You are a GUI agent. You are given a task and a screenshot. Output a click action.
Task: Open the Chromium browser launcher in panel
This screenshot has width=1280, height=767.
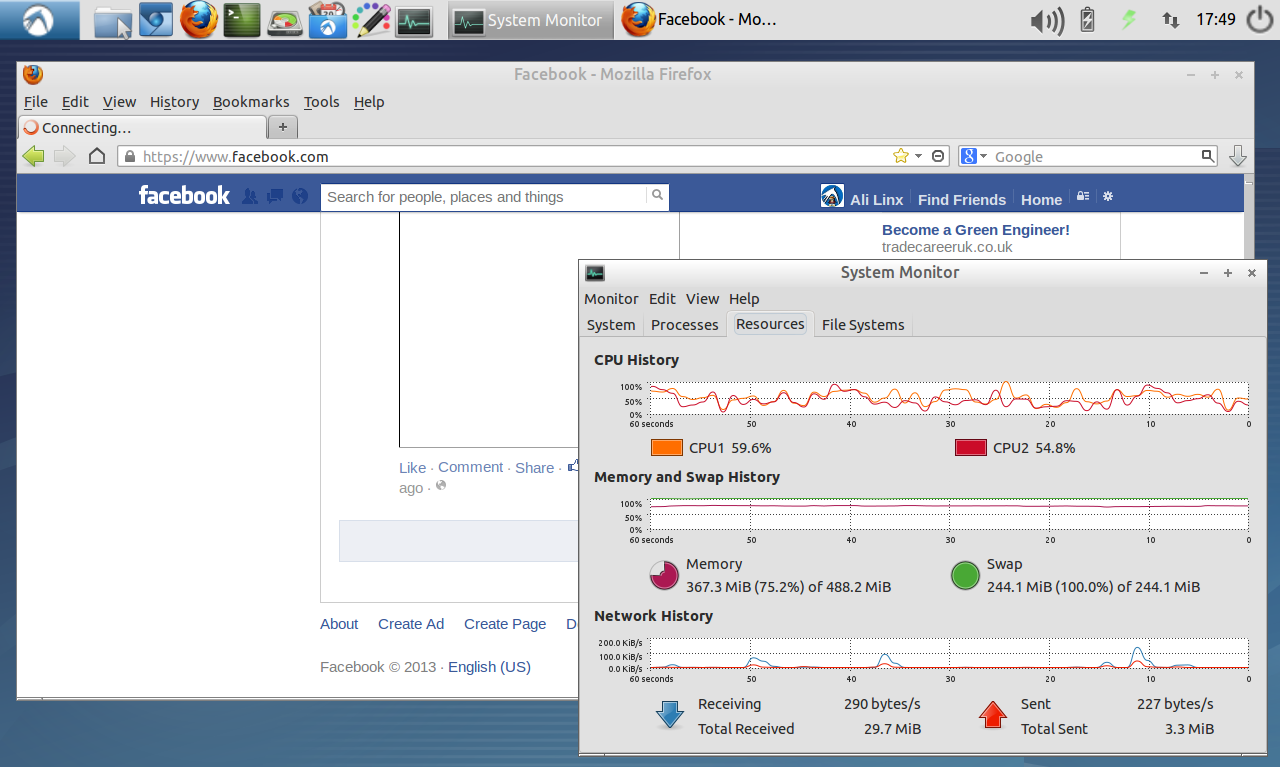pyautogui.click(x=156, y=20)
